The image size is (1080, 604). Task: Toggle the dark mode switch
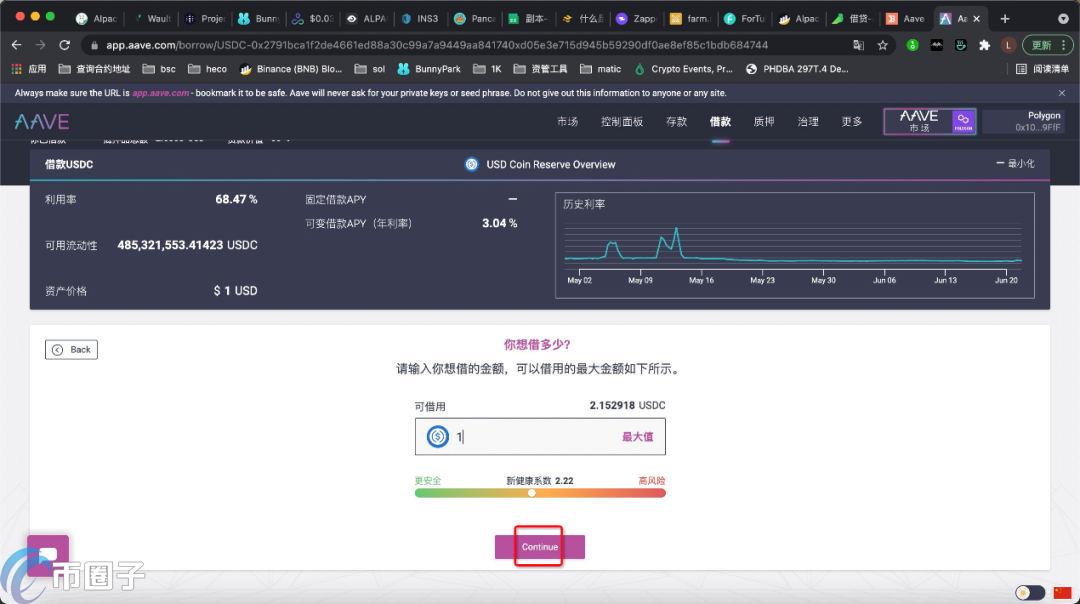1030,592
